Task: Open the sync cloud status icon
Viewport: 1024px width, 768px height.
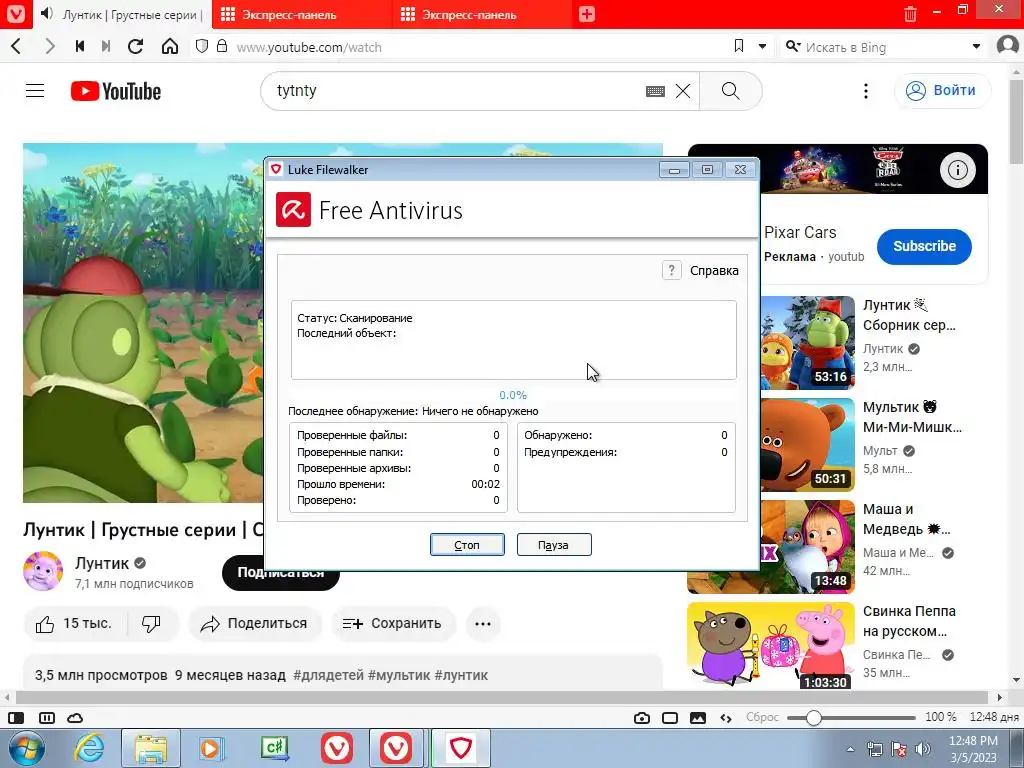Action: 75,718
